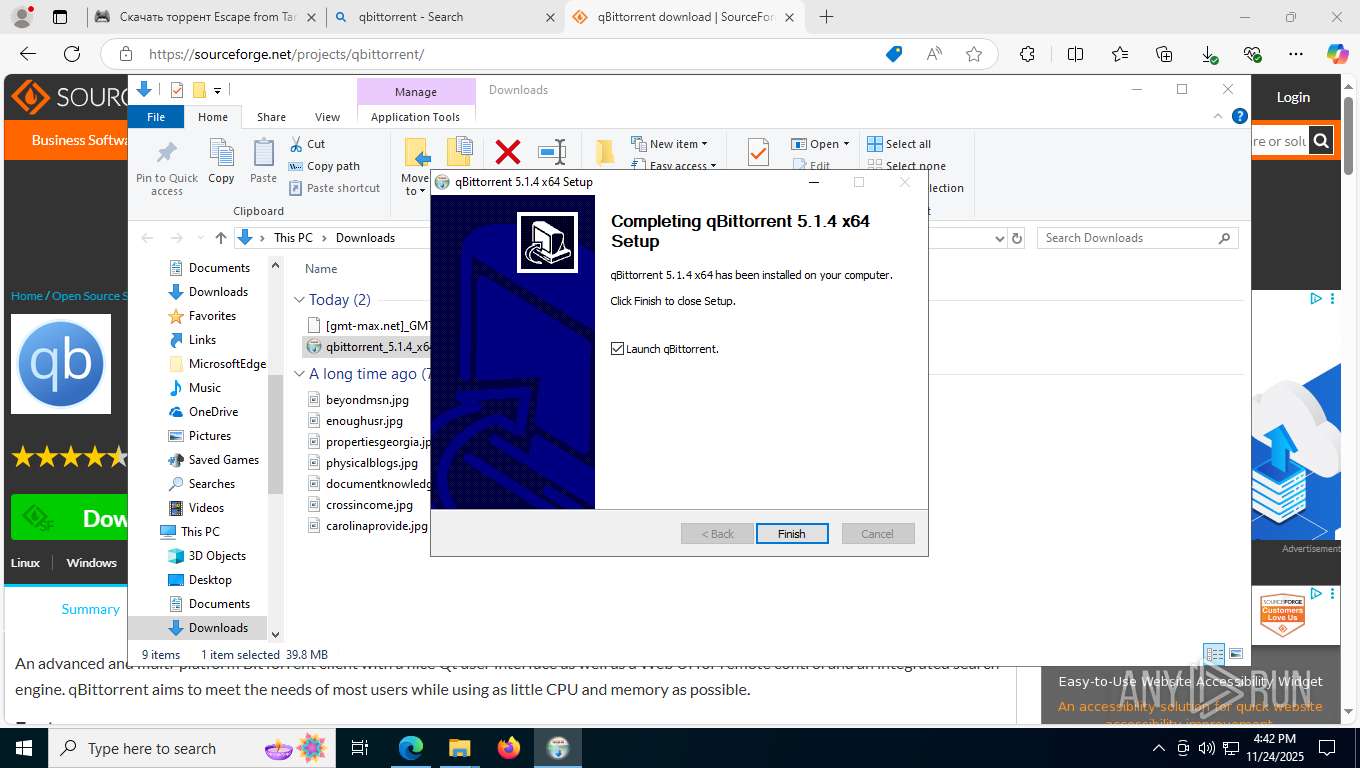Switch to the Share ribbon tab

pyautogui.click(x=271, y=117)
